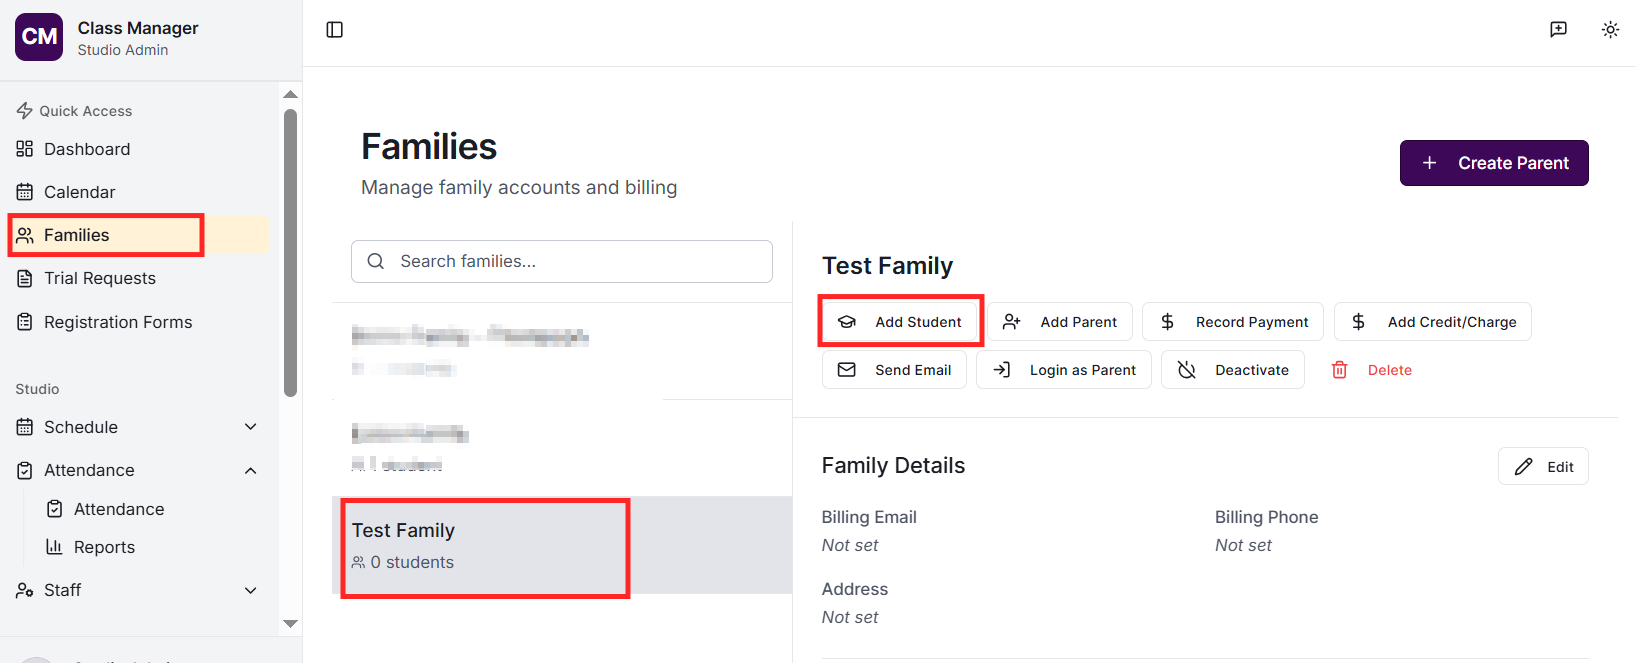Click the pencil Edit icon
This screenshot has height=663, width=1636.
pyautogui.click(x=1524, y=467)
